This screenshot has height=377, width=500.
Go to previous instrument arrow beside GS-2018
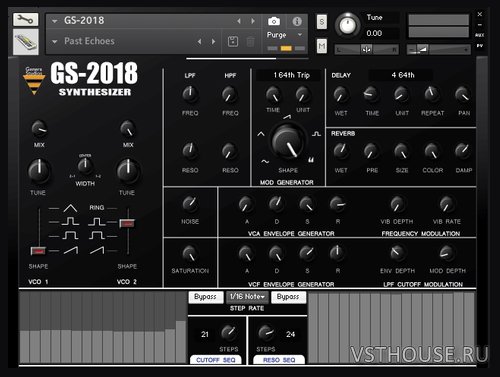[239, 21]
